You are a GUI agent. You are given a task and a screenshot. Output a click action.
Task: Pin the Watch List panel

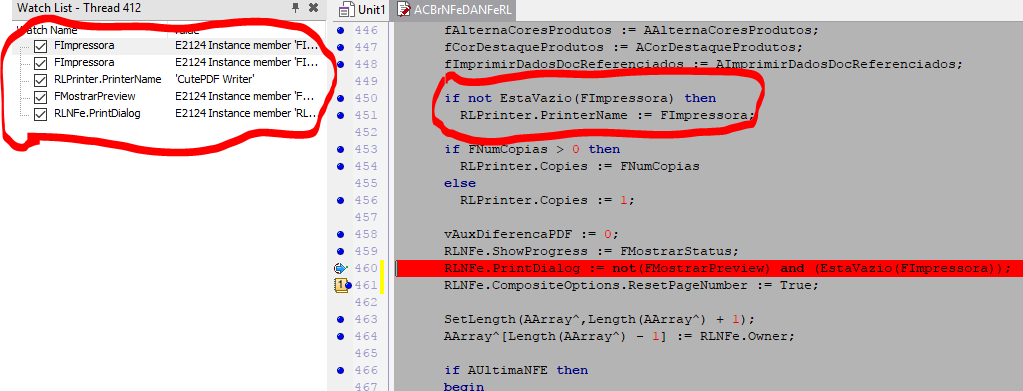coord(296,8)
